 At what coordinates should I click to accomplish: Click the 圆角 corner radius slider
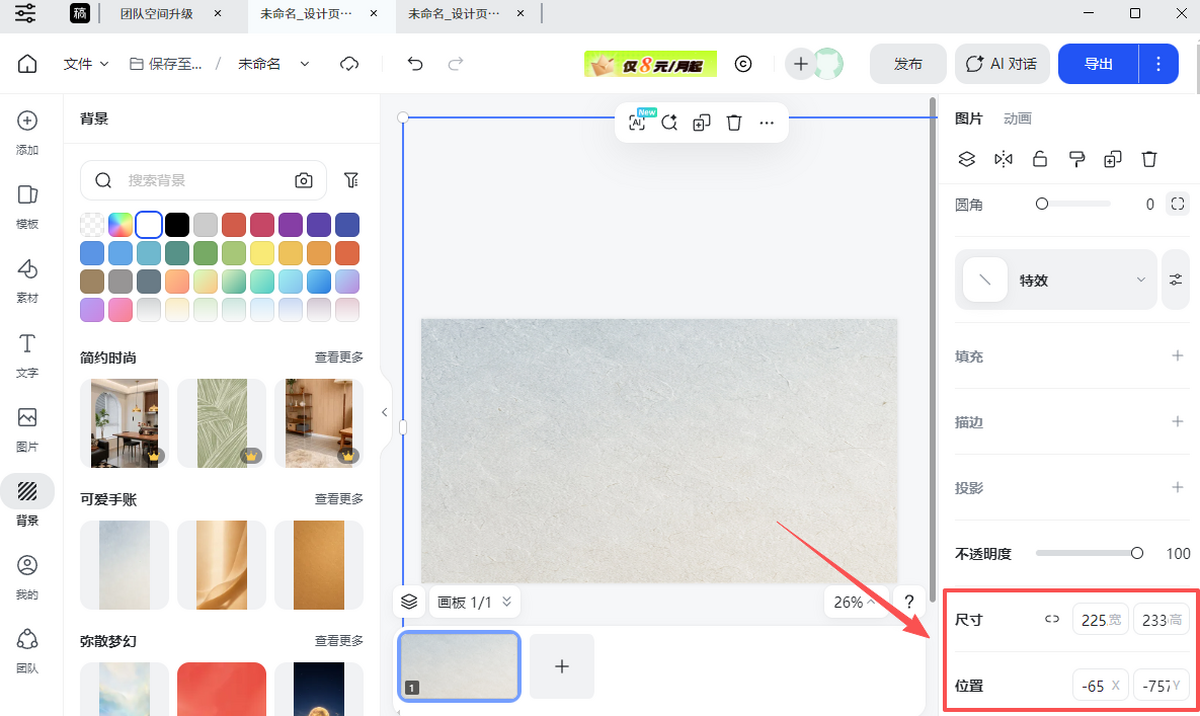tap(1076, 204)
